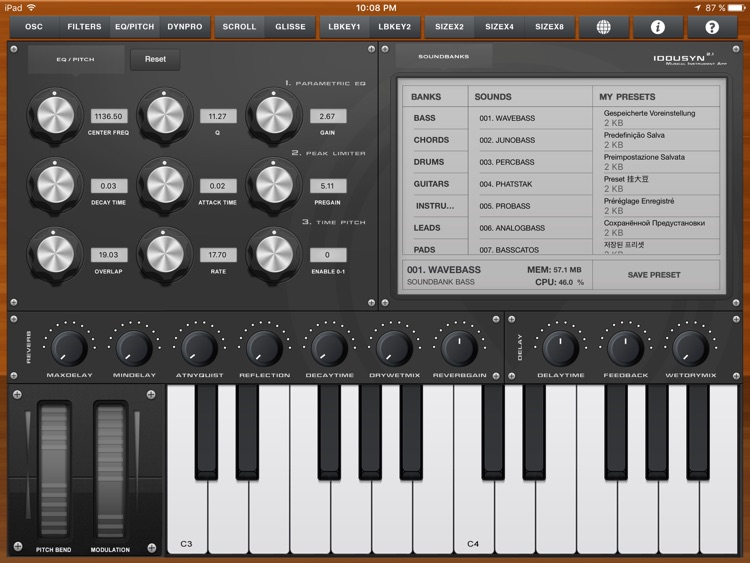Screen dimensions: 750x563
Task: Tap the Atnyquist reverb knob
Action: [199, 348]
